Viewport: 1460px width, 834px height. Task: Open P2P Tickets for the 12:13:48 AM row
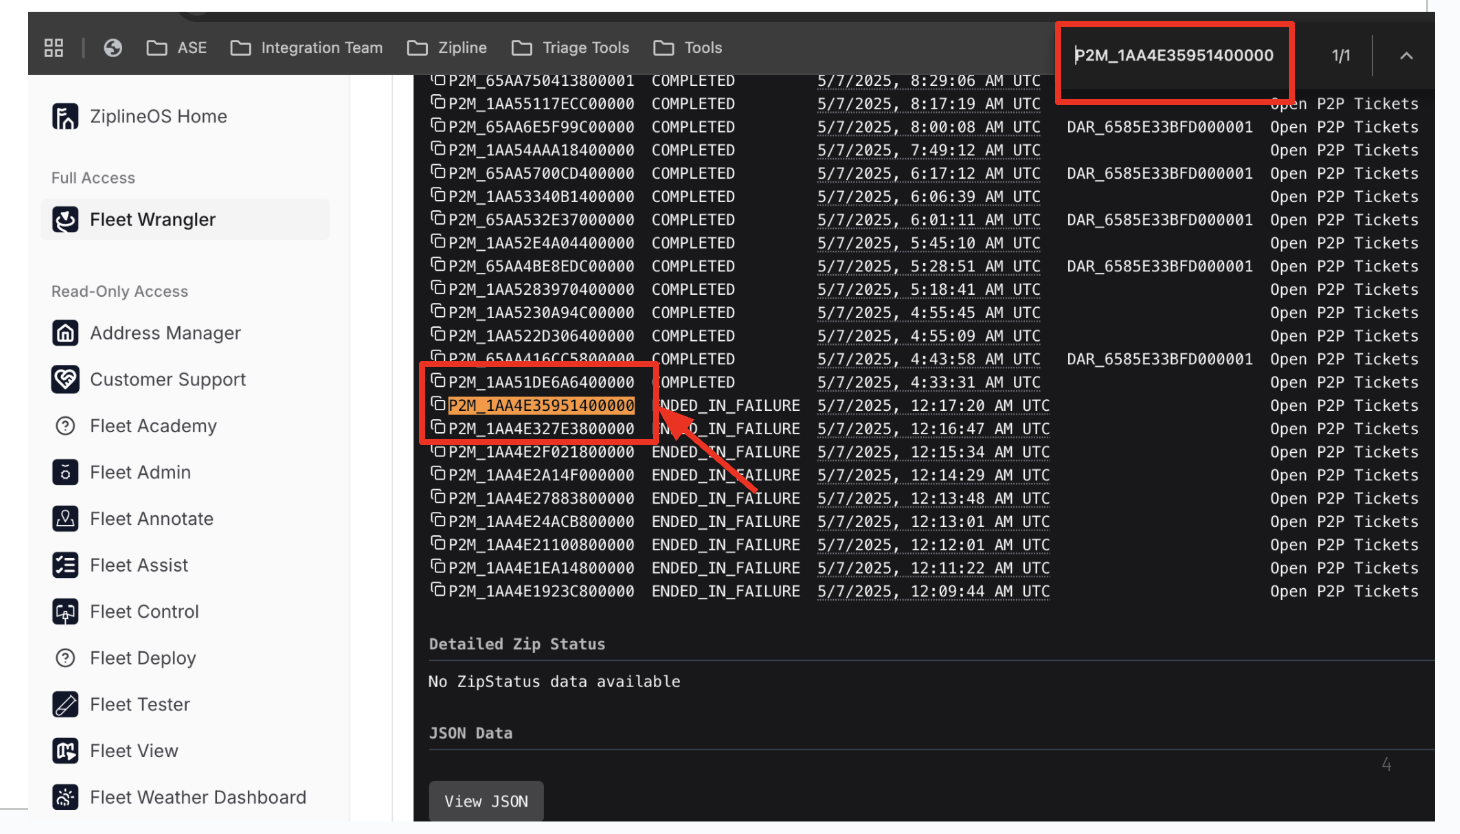click(x=1344, y=499)
